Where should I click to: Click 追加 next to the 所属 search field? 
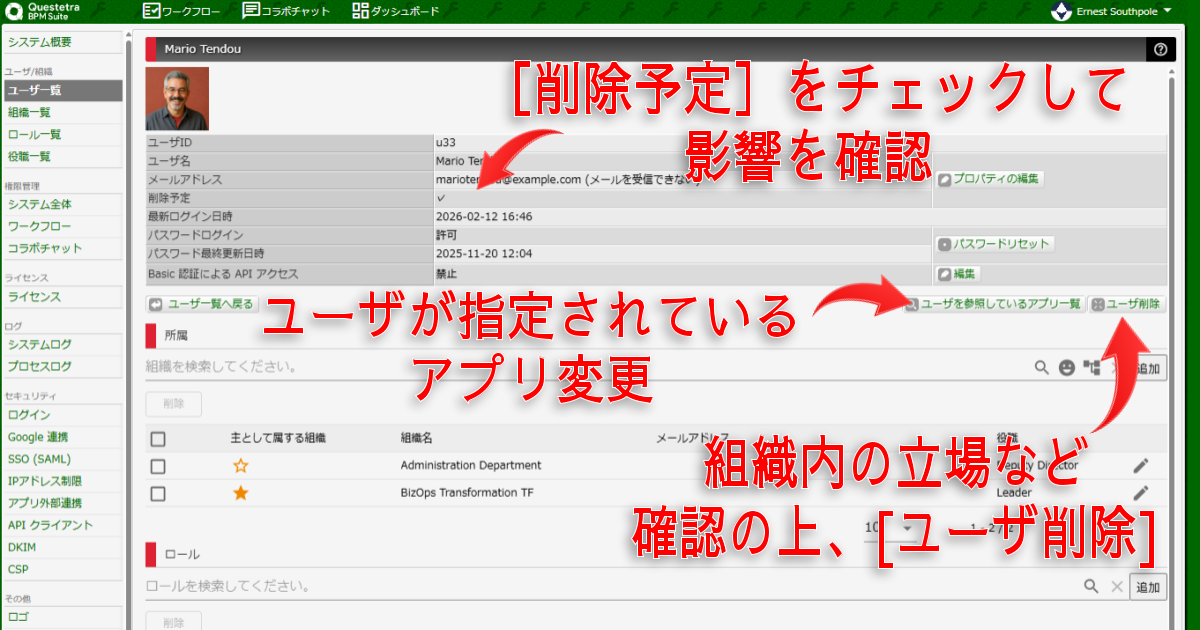point(1148,368)
